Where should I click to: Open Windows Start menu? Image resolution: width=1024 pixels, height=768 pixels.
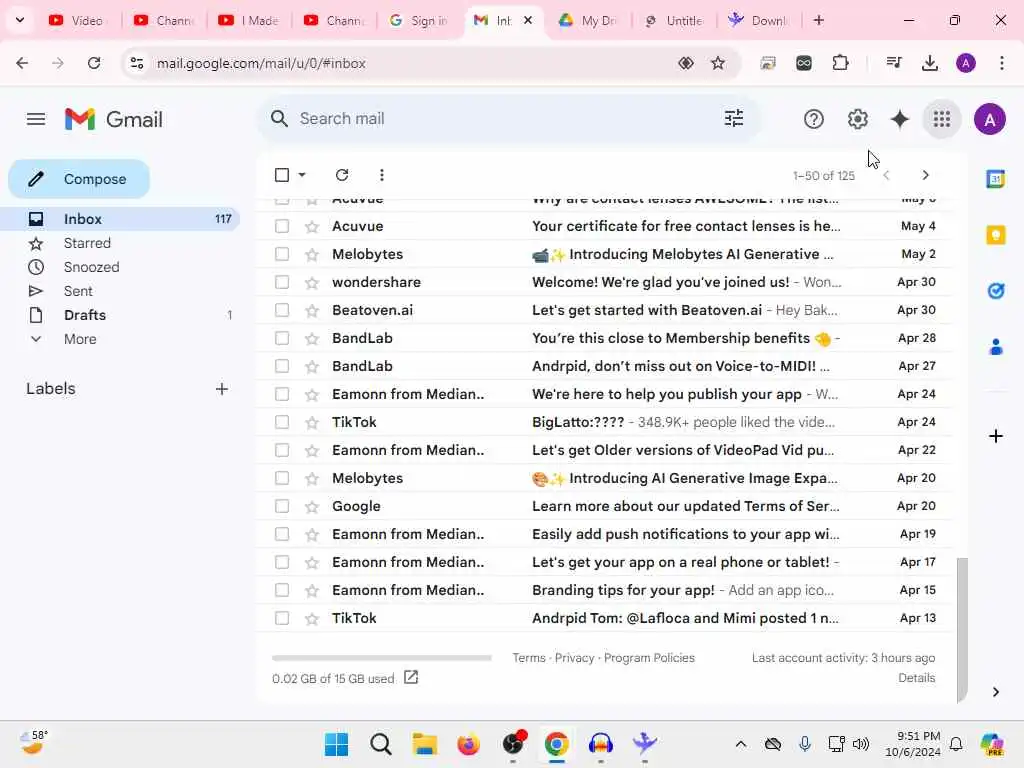(x=337, y=744)
